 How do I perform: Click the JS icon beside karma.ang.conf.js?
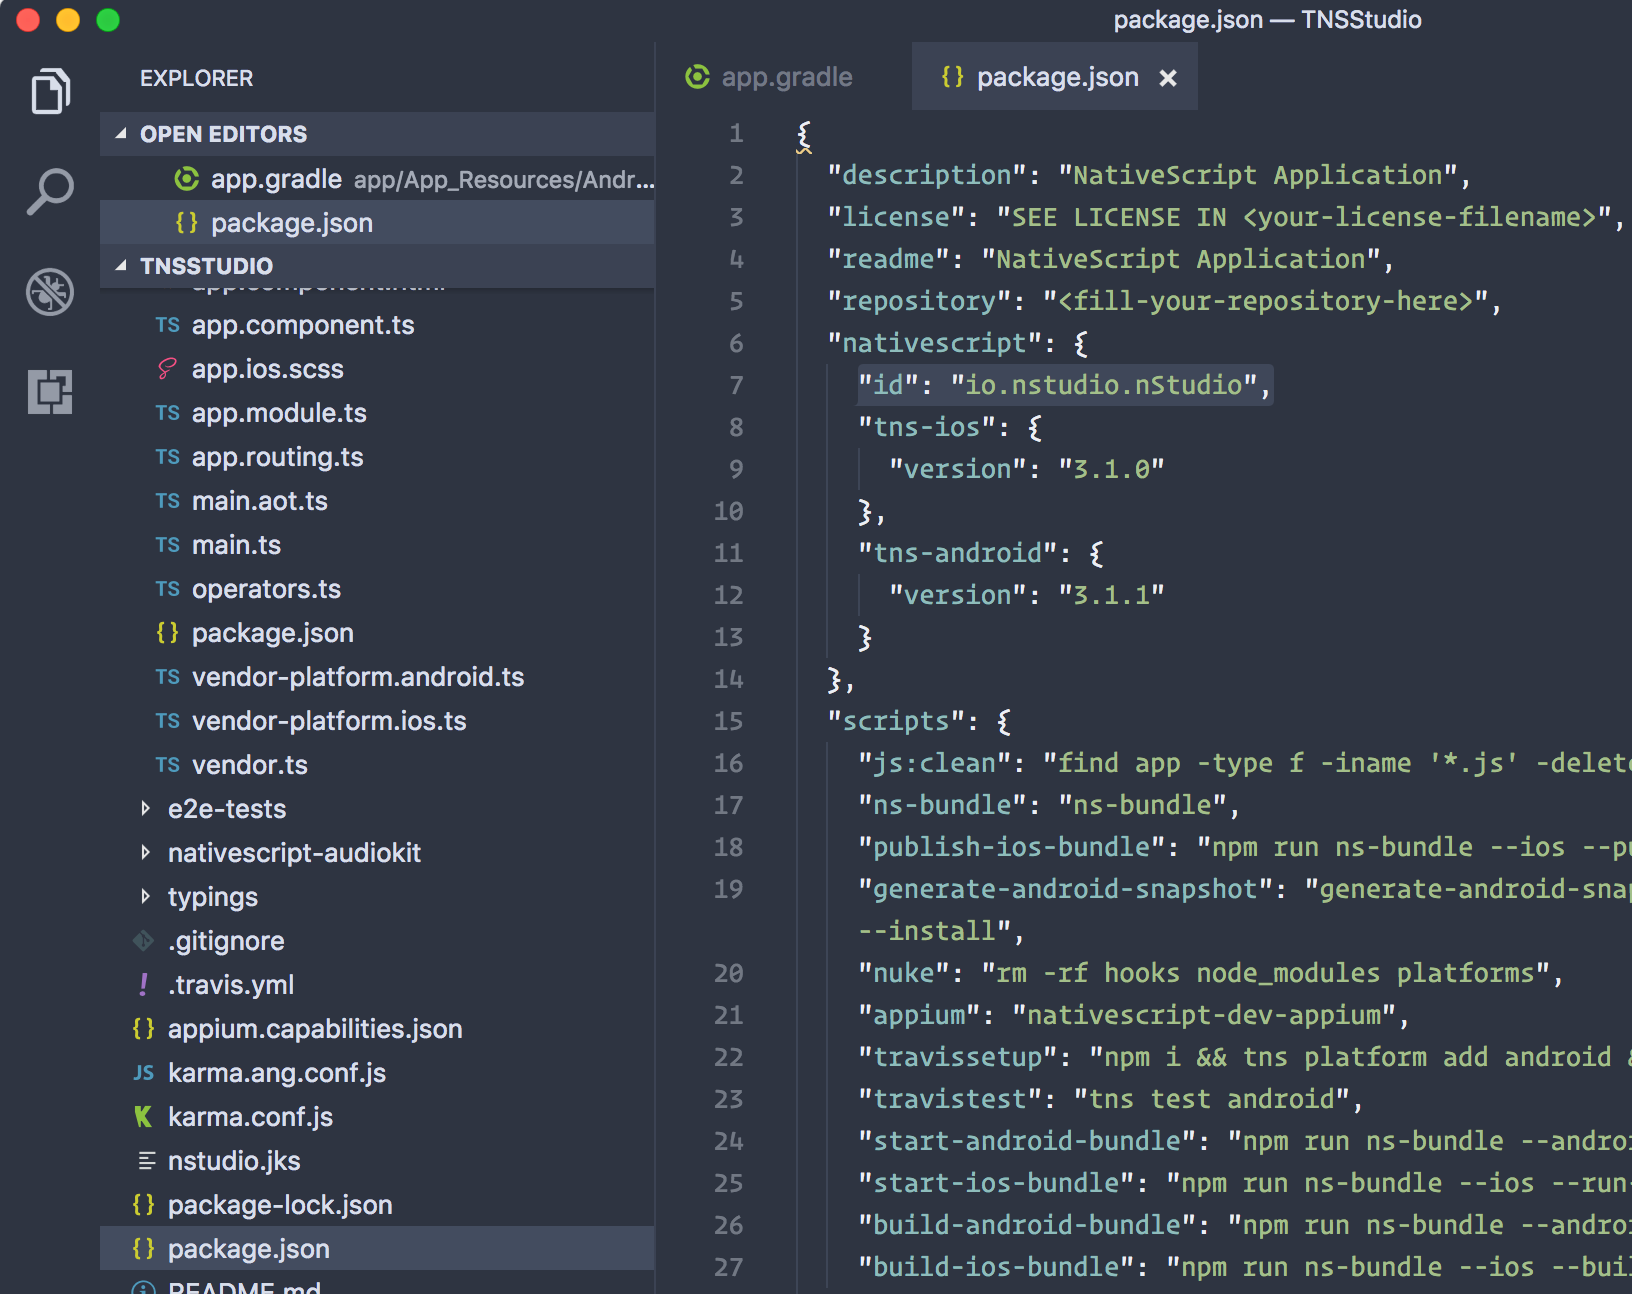pyautogui.click(x=143, y=1073)
